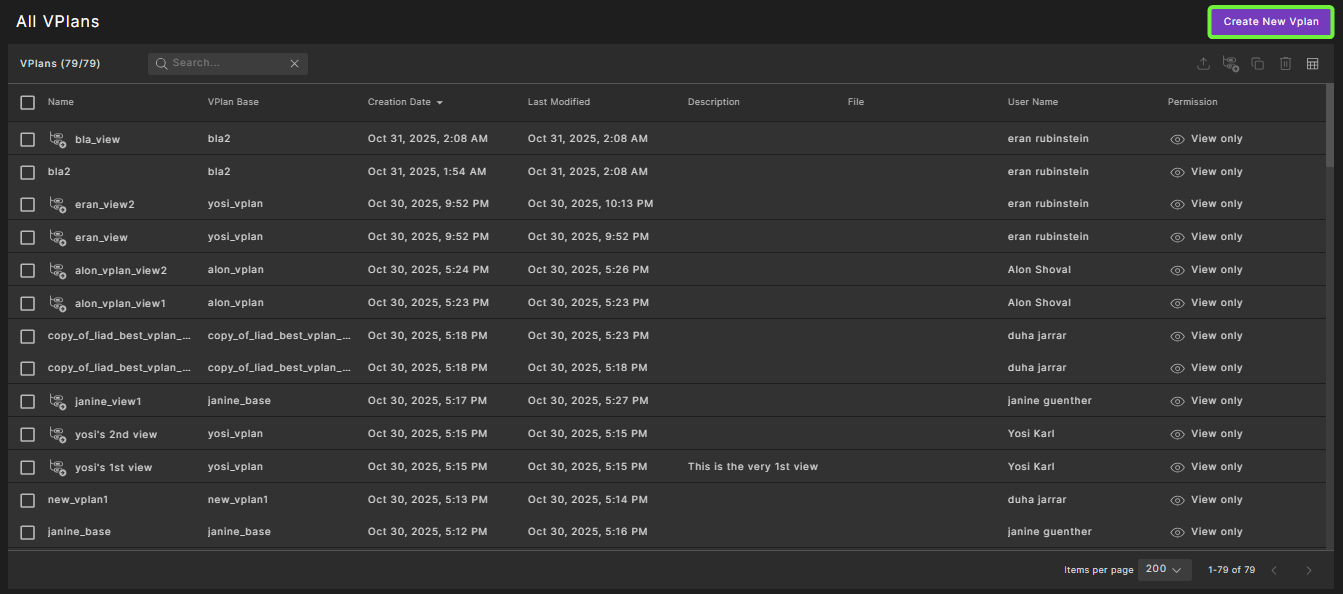
Task: Click the create view icon in the toolbar
Action: pos(1230,64)
